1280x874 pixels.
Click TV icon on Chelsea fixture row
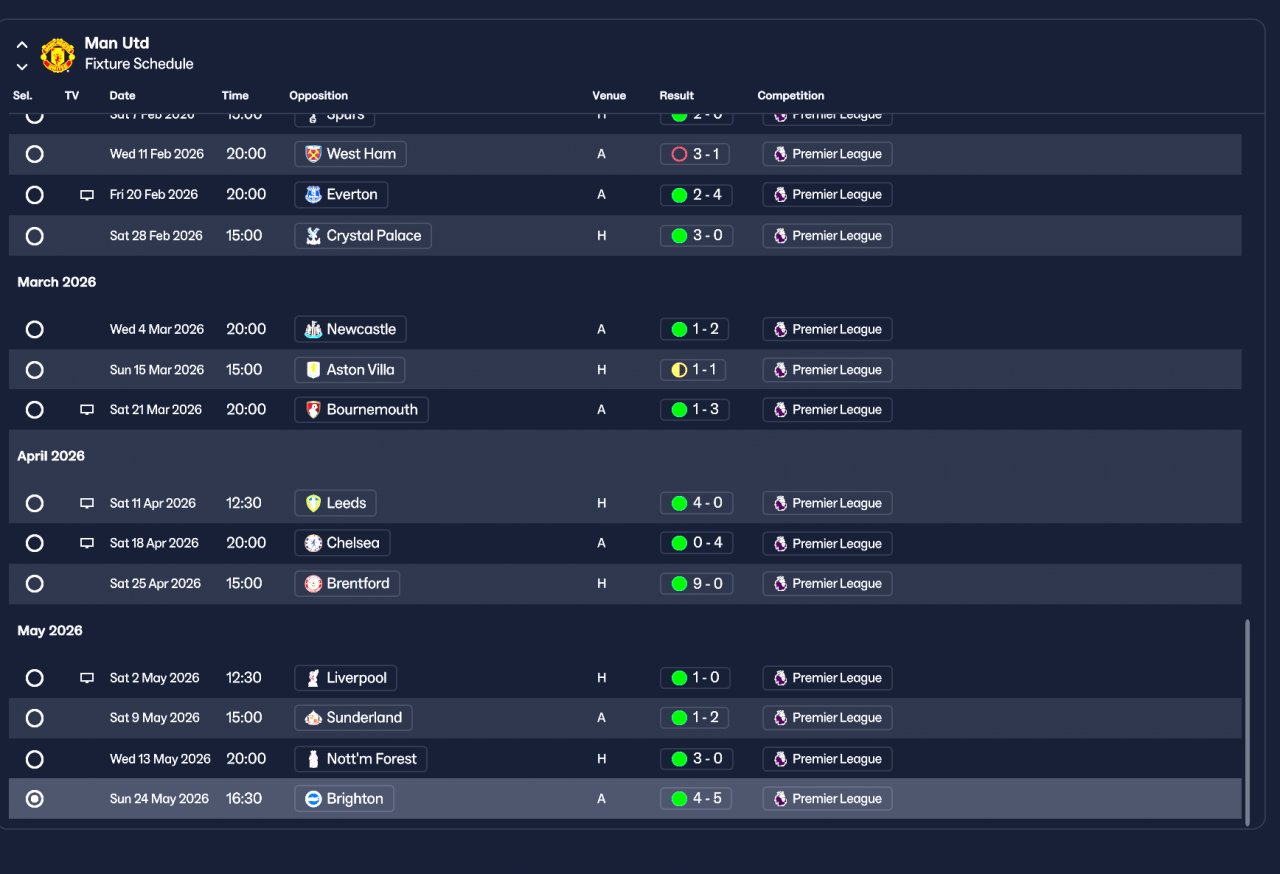pos(87,544)
